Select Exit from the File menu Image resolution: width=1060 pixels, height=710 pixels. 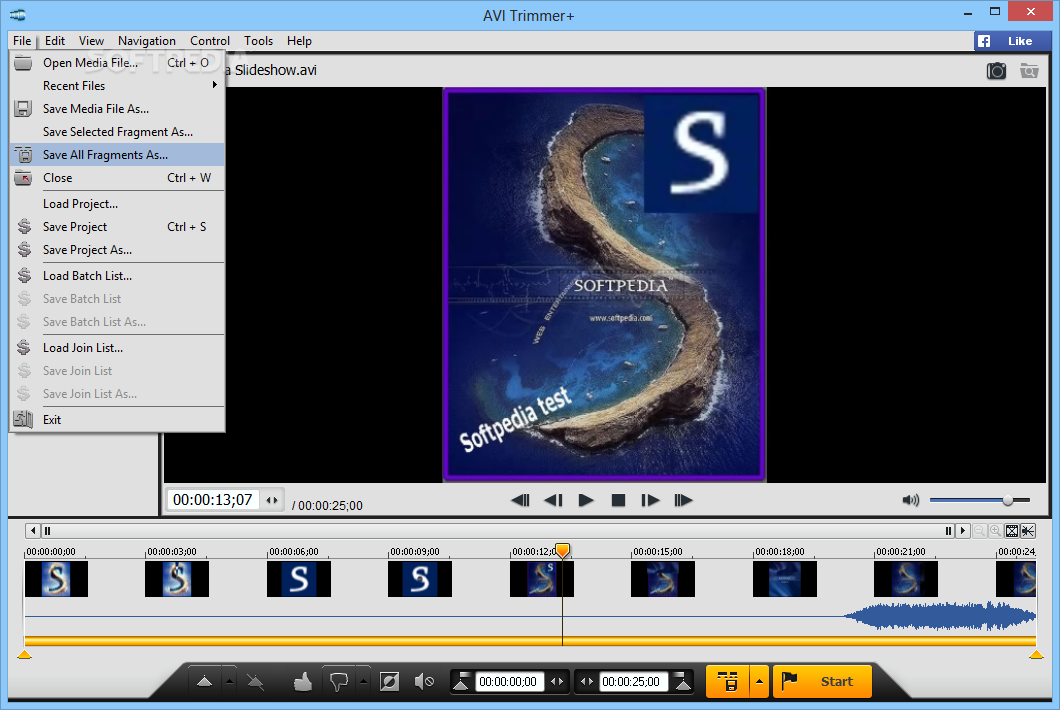coord(117,420)
